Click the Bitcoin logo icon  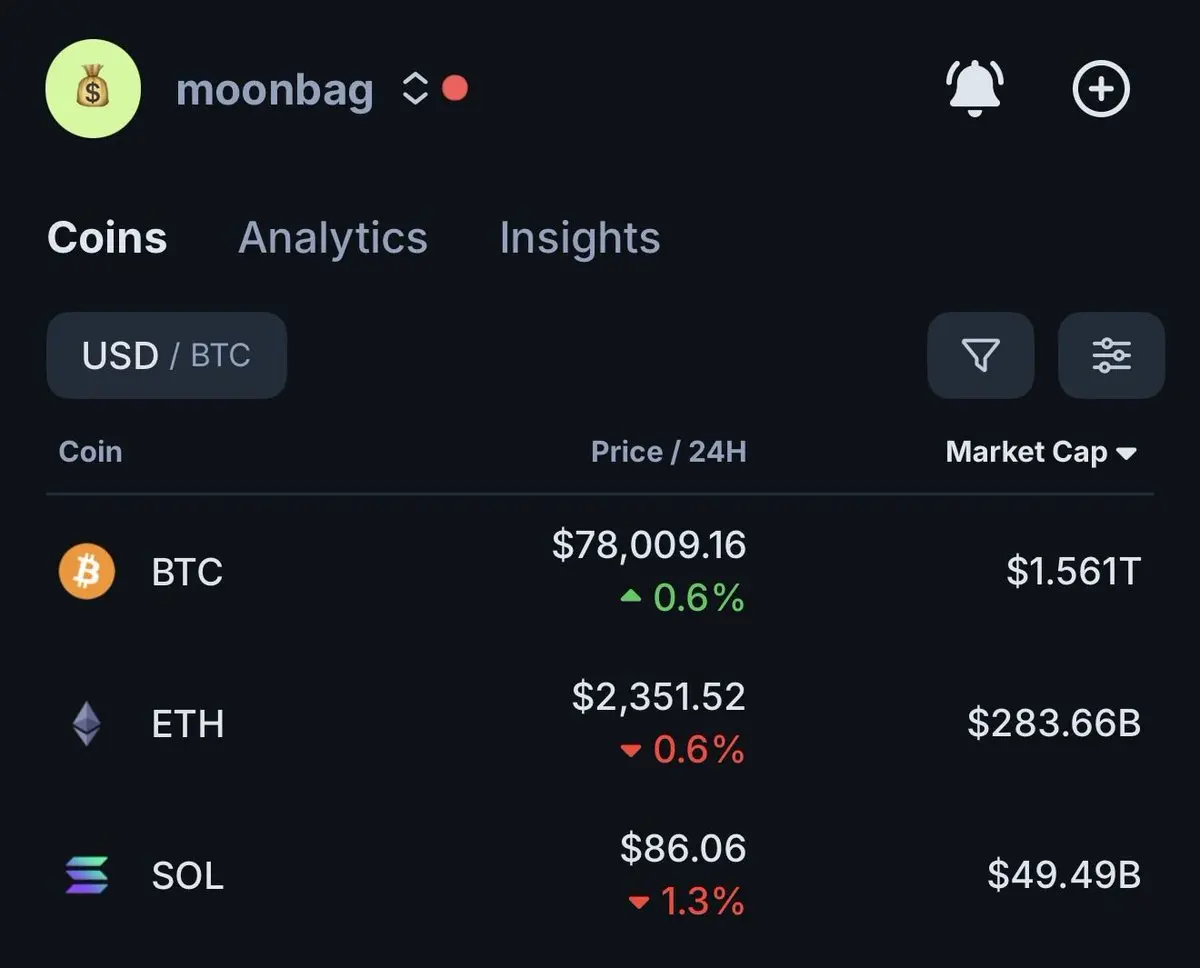[87, 572]
